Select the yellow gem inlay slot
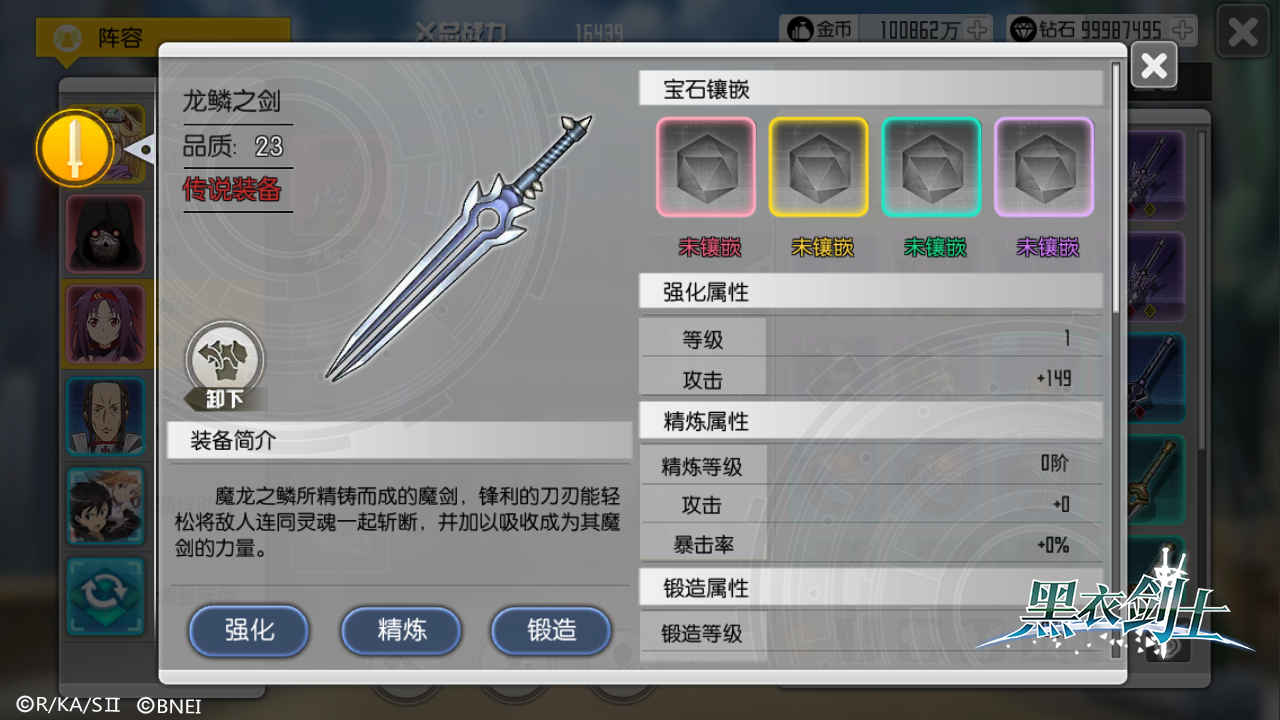Viewport: 1280px width, 720px height. coord(818,167)
